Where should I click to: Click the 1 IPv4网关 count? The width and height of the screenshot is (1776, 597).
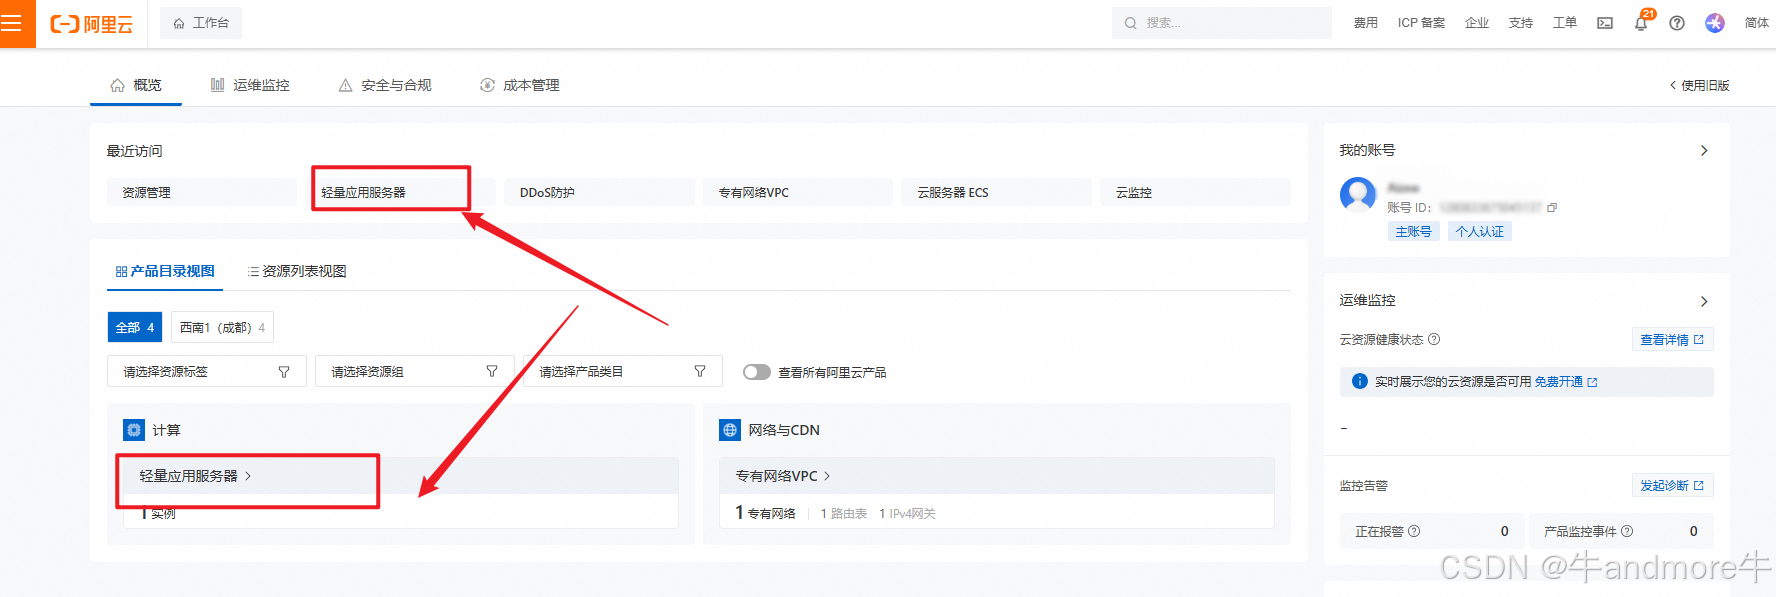(x=907, y=513)
